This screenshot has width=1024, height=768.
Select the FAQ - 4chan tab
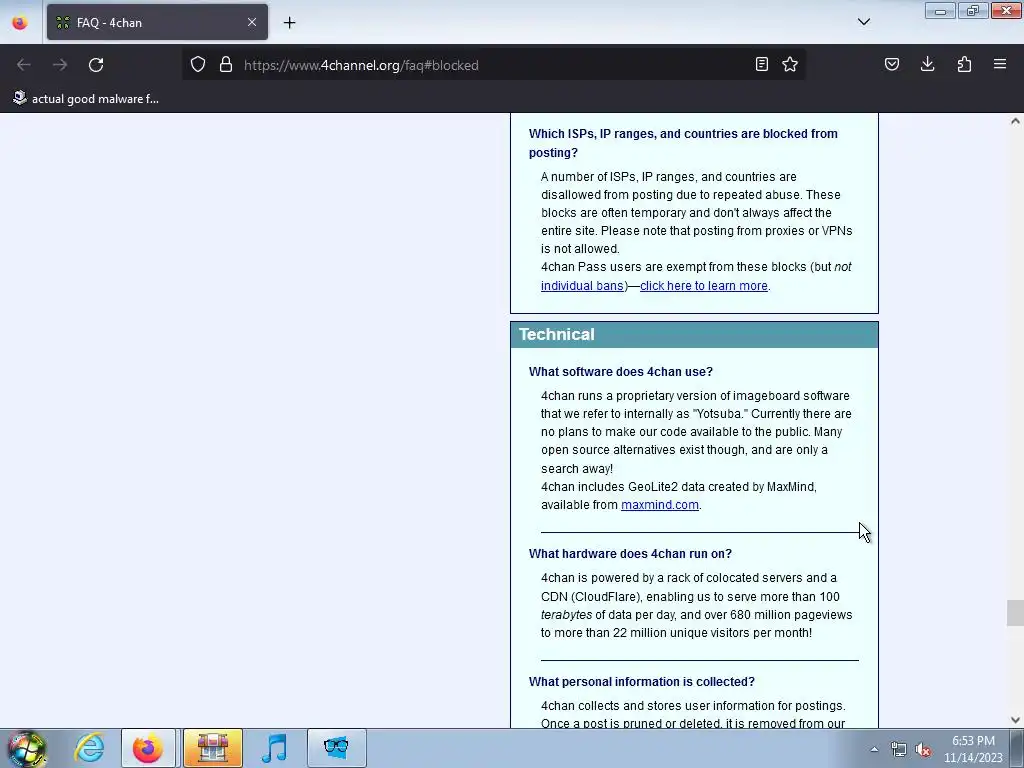click(x=157, y=22)
